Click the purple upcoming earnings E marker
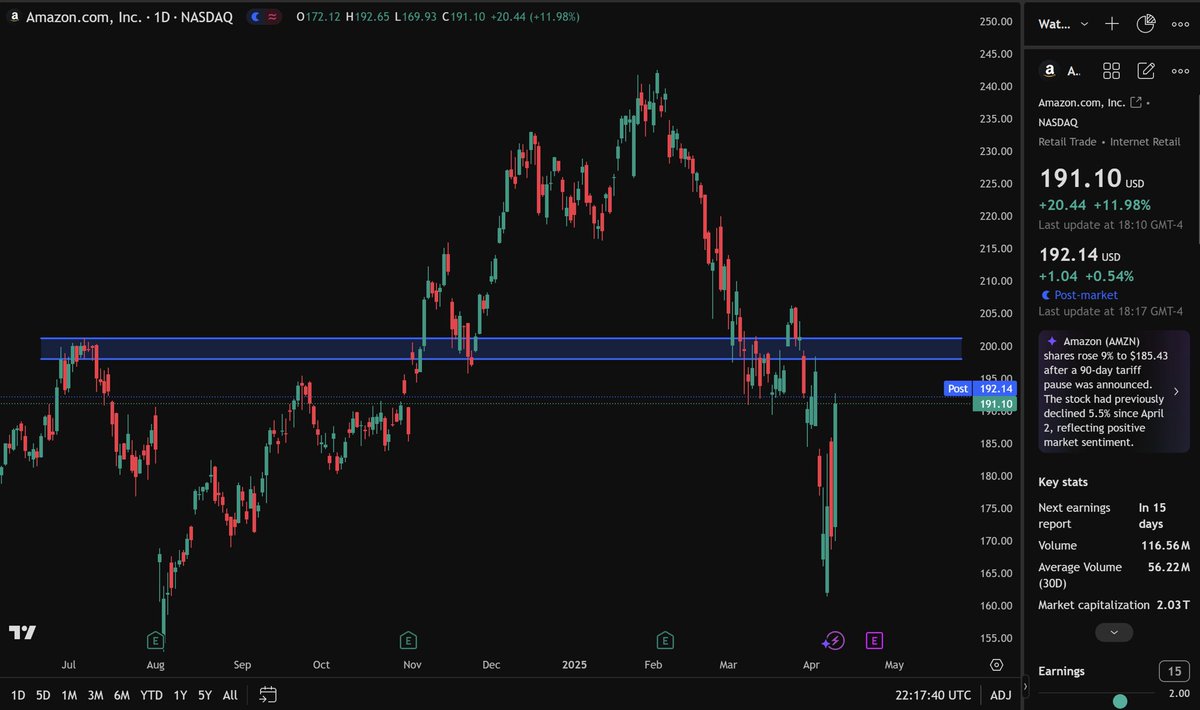The image size is (1200, 710). [874, 640]
